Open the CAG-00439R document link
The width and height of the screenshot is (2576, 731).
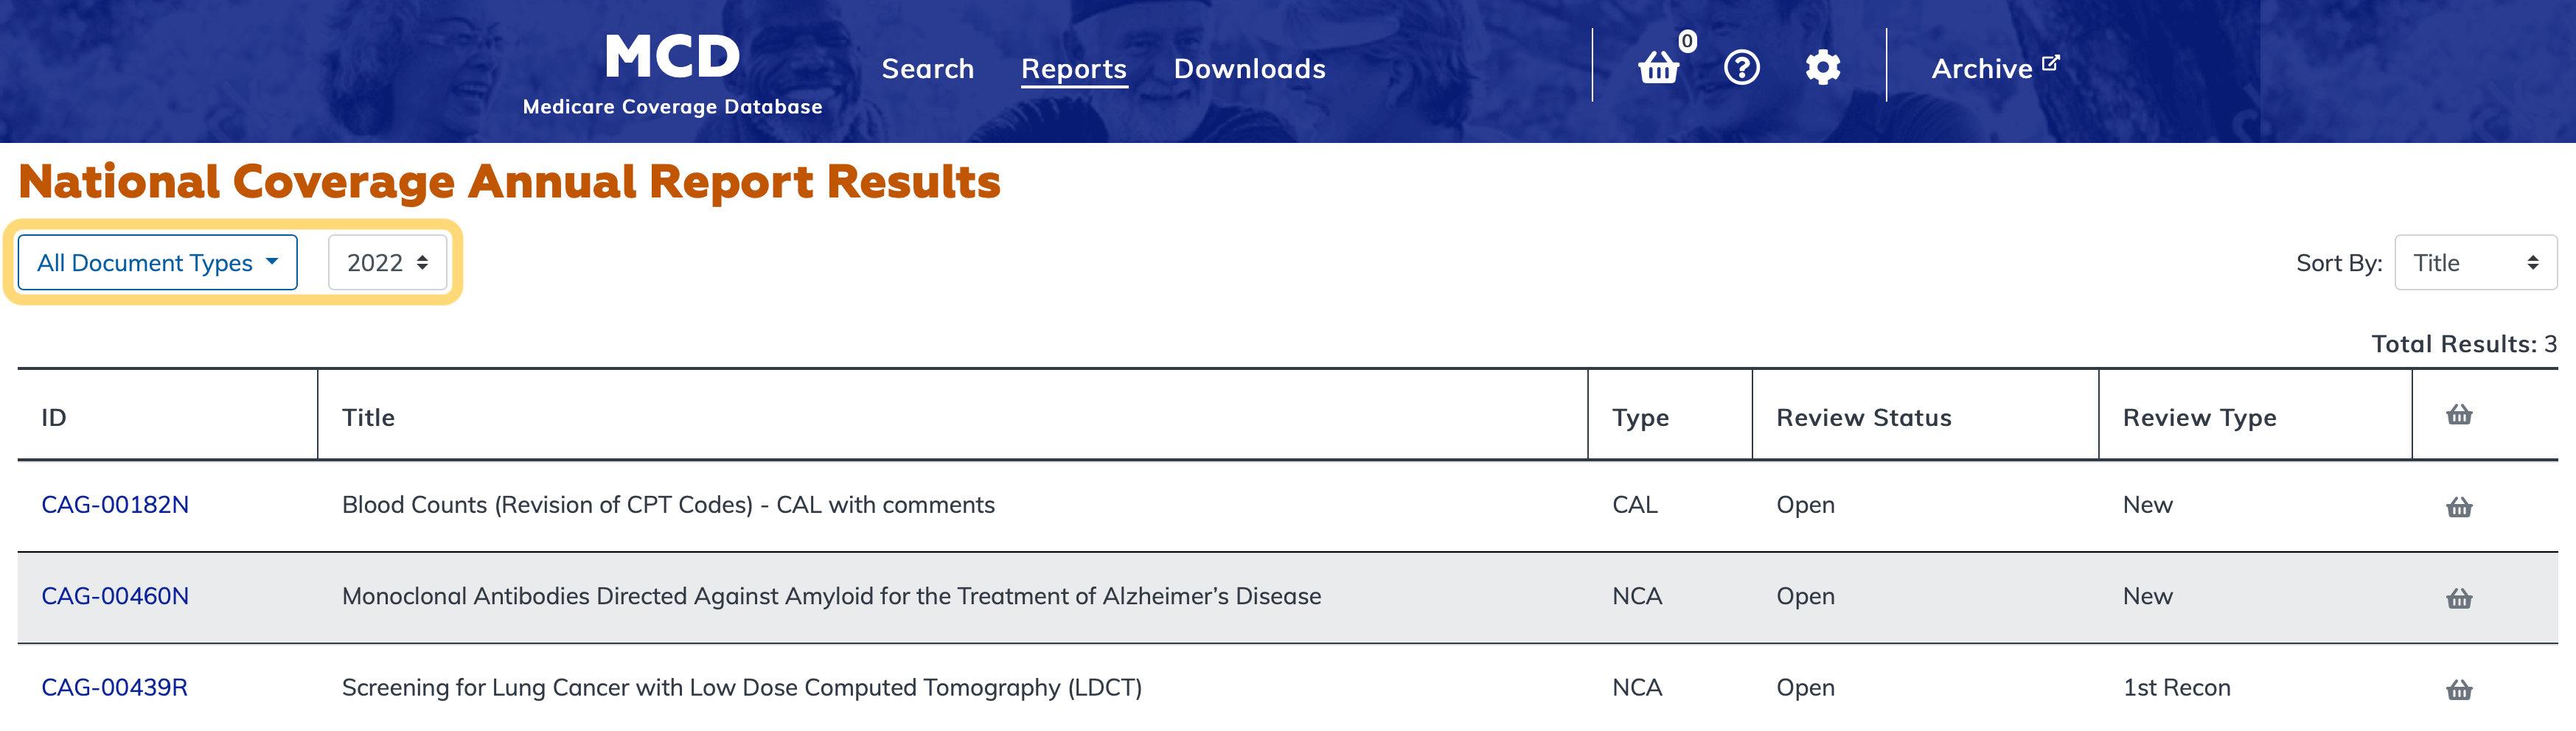[114, 688]
